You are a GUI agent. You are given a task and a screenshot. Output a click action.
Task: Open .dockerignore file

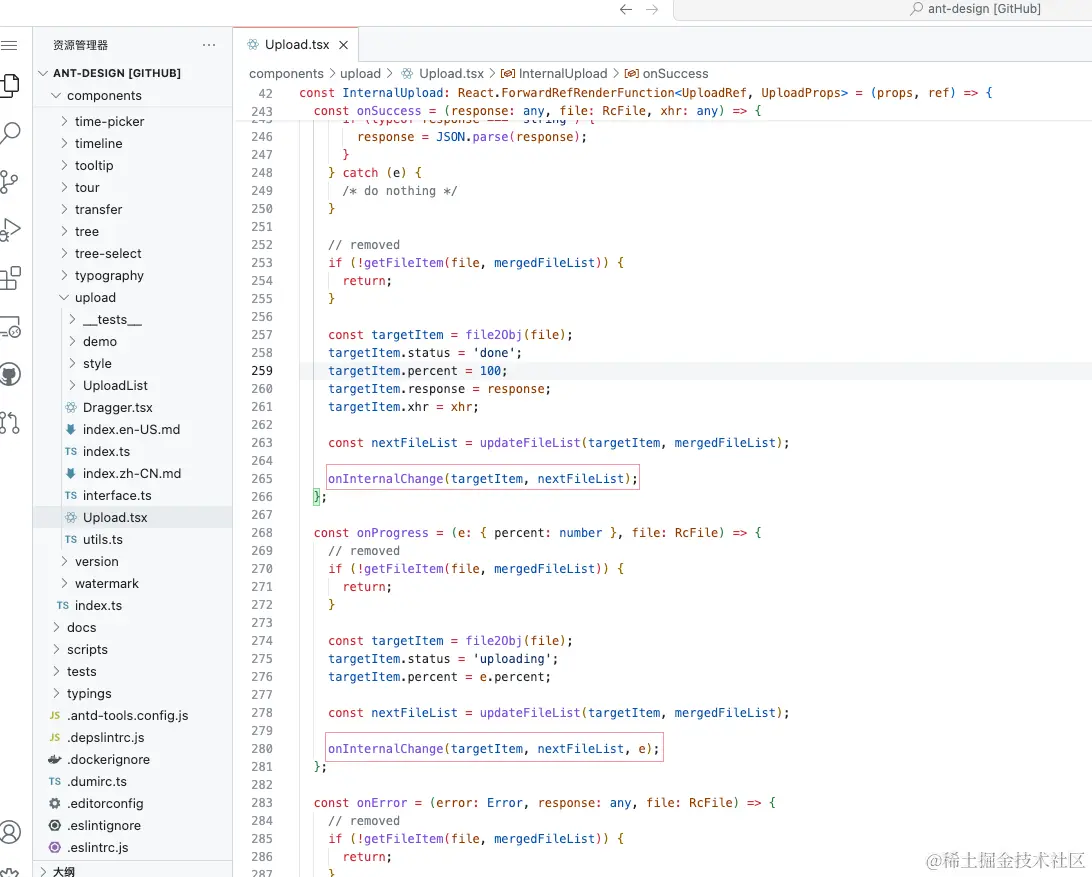click(x=132, y=759)
